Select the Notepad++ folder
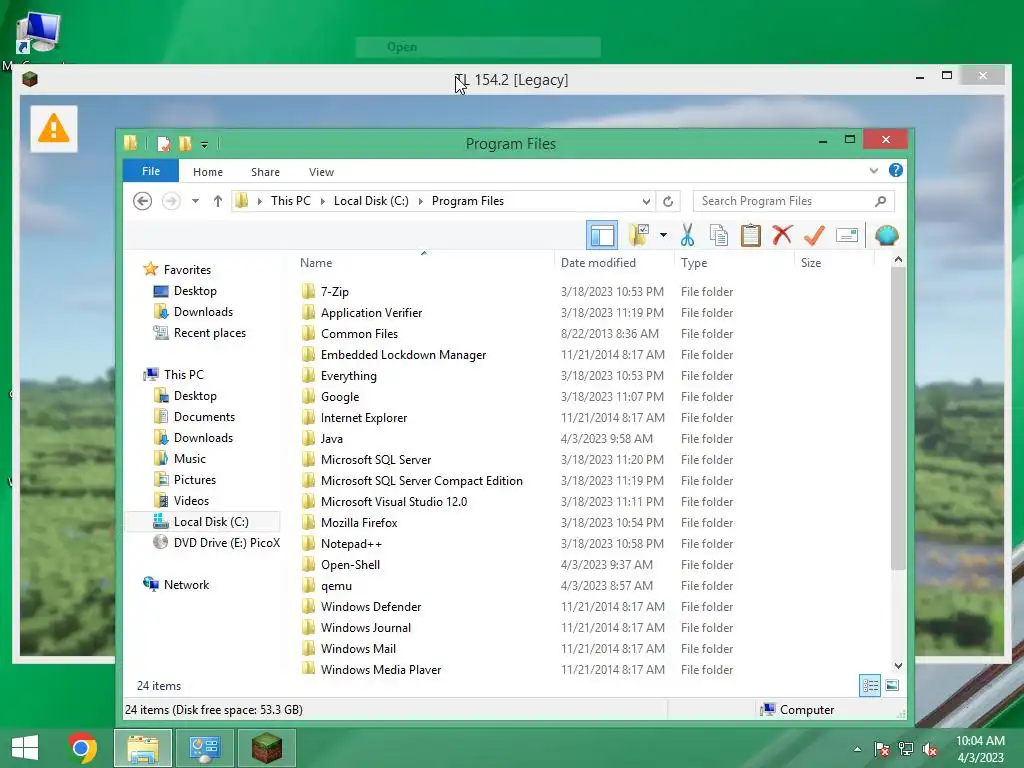1024x768 pixels. [x=351, y=543]
